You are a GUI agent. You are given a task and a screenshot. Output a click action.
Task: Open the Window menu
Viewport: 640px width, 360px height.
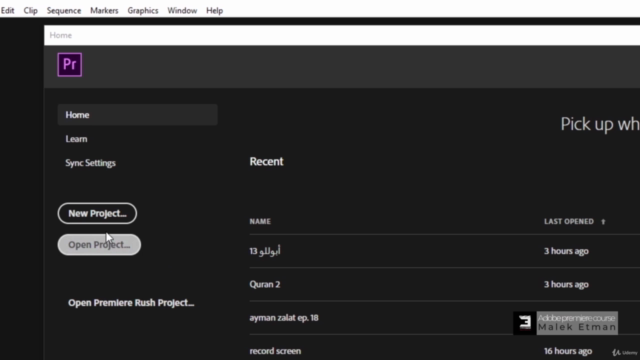[x=182, y=11]
